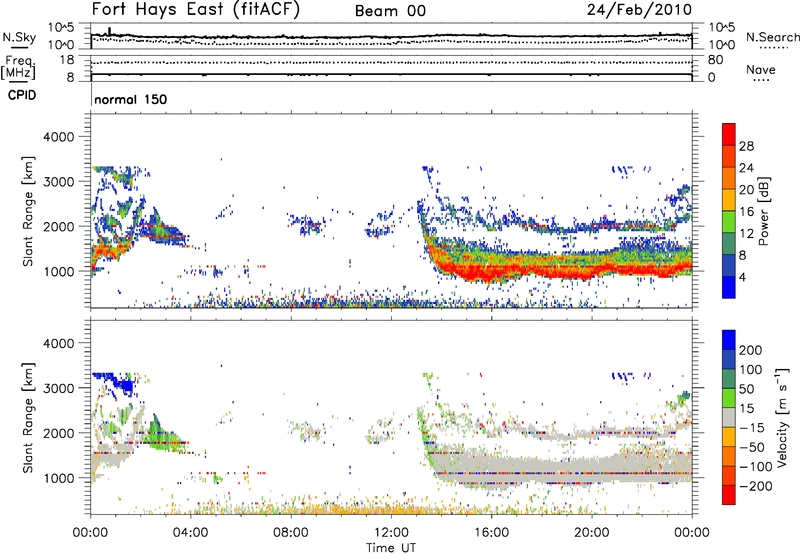Click the '00:00' label at time axis end
The height and width of the screenshot is (554, 800).
click(x=692, y=533)
